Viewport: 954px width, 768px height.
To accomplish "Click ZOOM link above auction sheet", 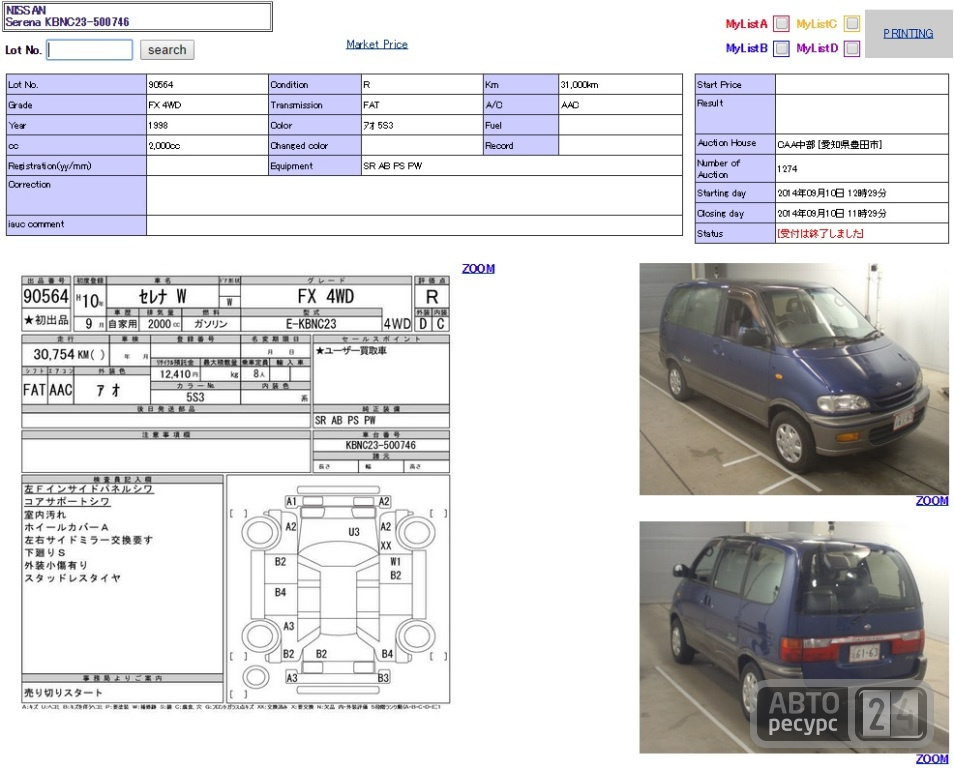I will (478, 268).
